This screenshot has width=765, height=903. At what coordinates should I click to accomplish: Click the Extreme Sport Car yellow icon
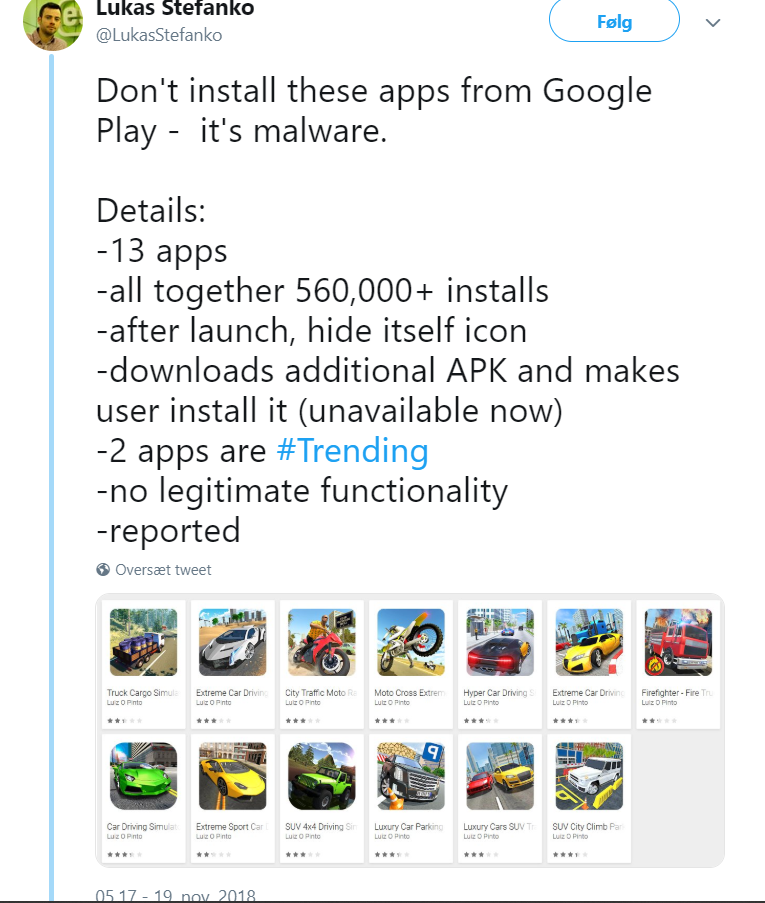tap(232, 776)
